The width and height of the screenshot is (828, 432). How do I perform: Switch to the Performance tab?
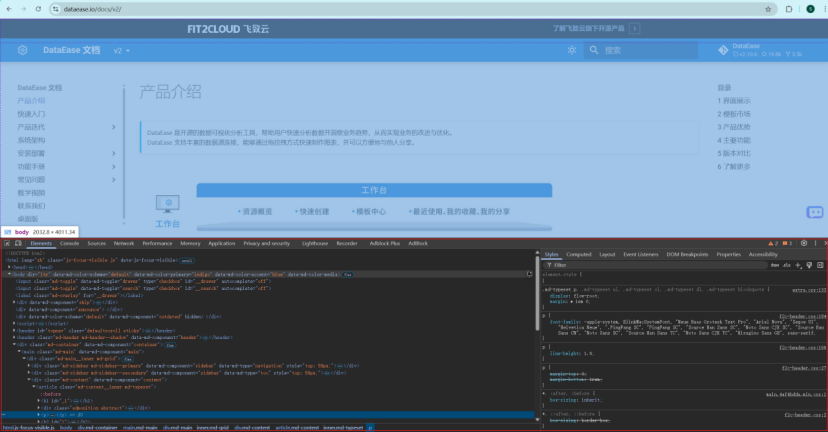(x=157, y=243)
